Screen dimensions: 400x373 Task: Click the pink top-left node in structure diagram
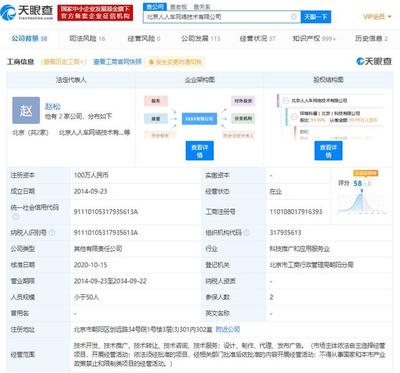pyautogui.click(x=156, y=101)
